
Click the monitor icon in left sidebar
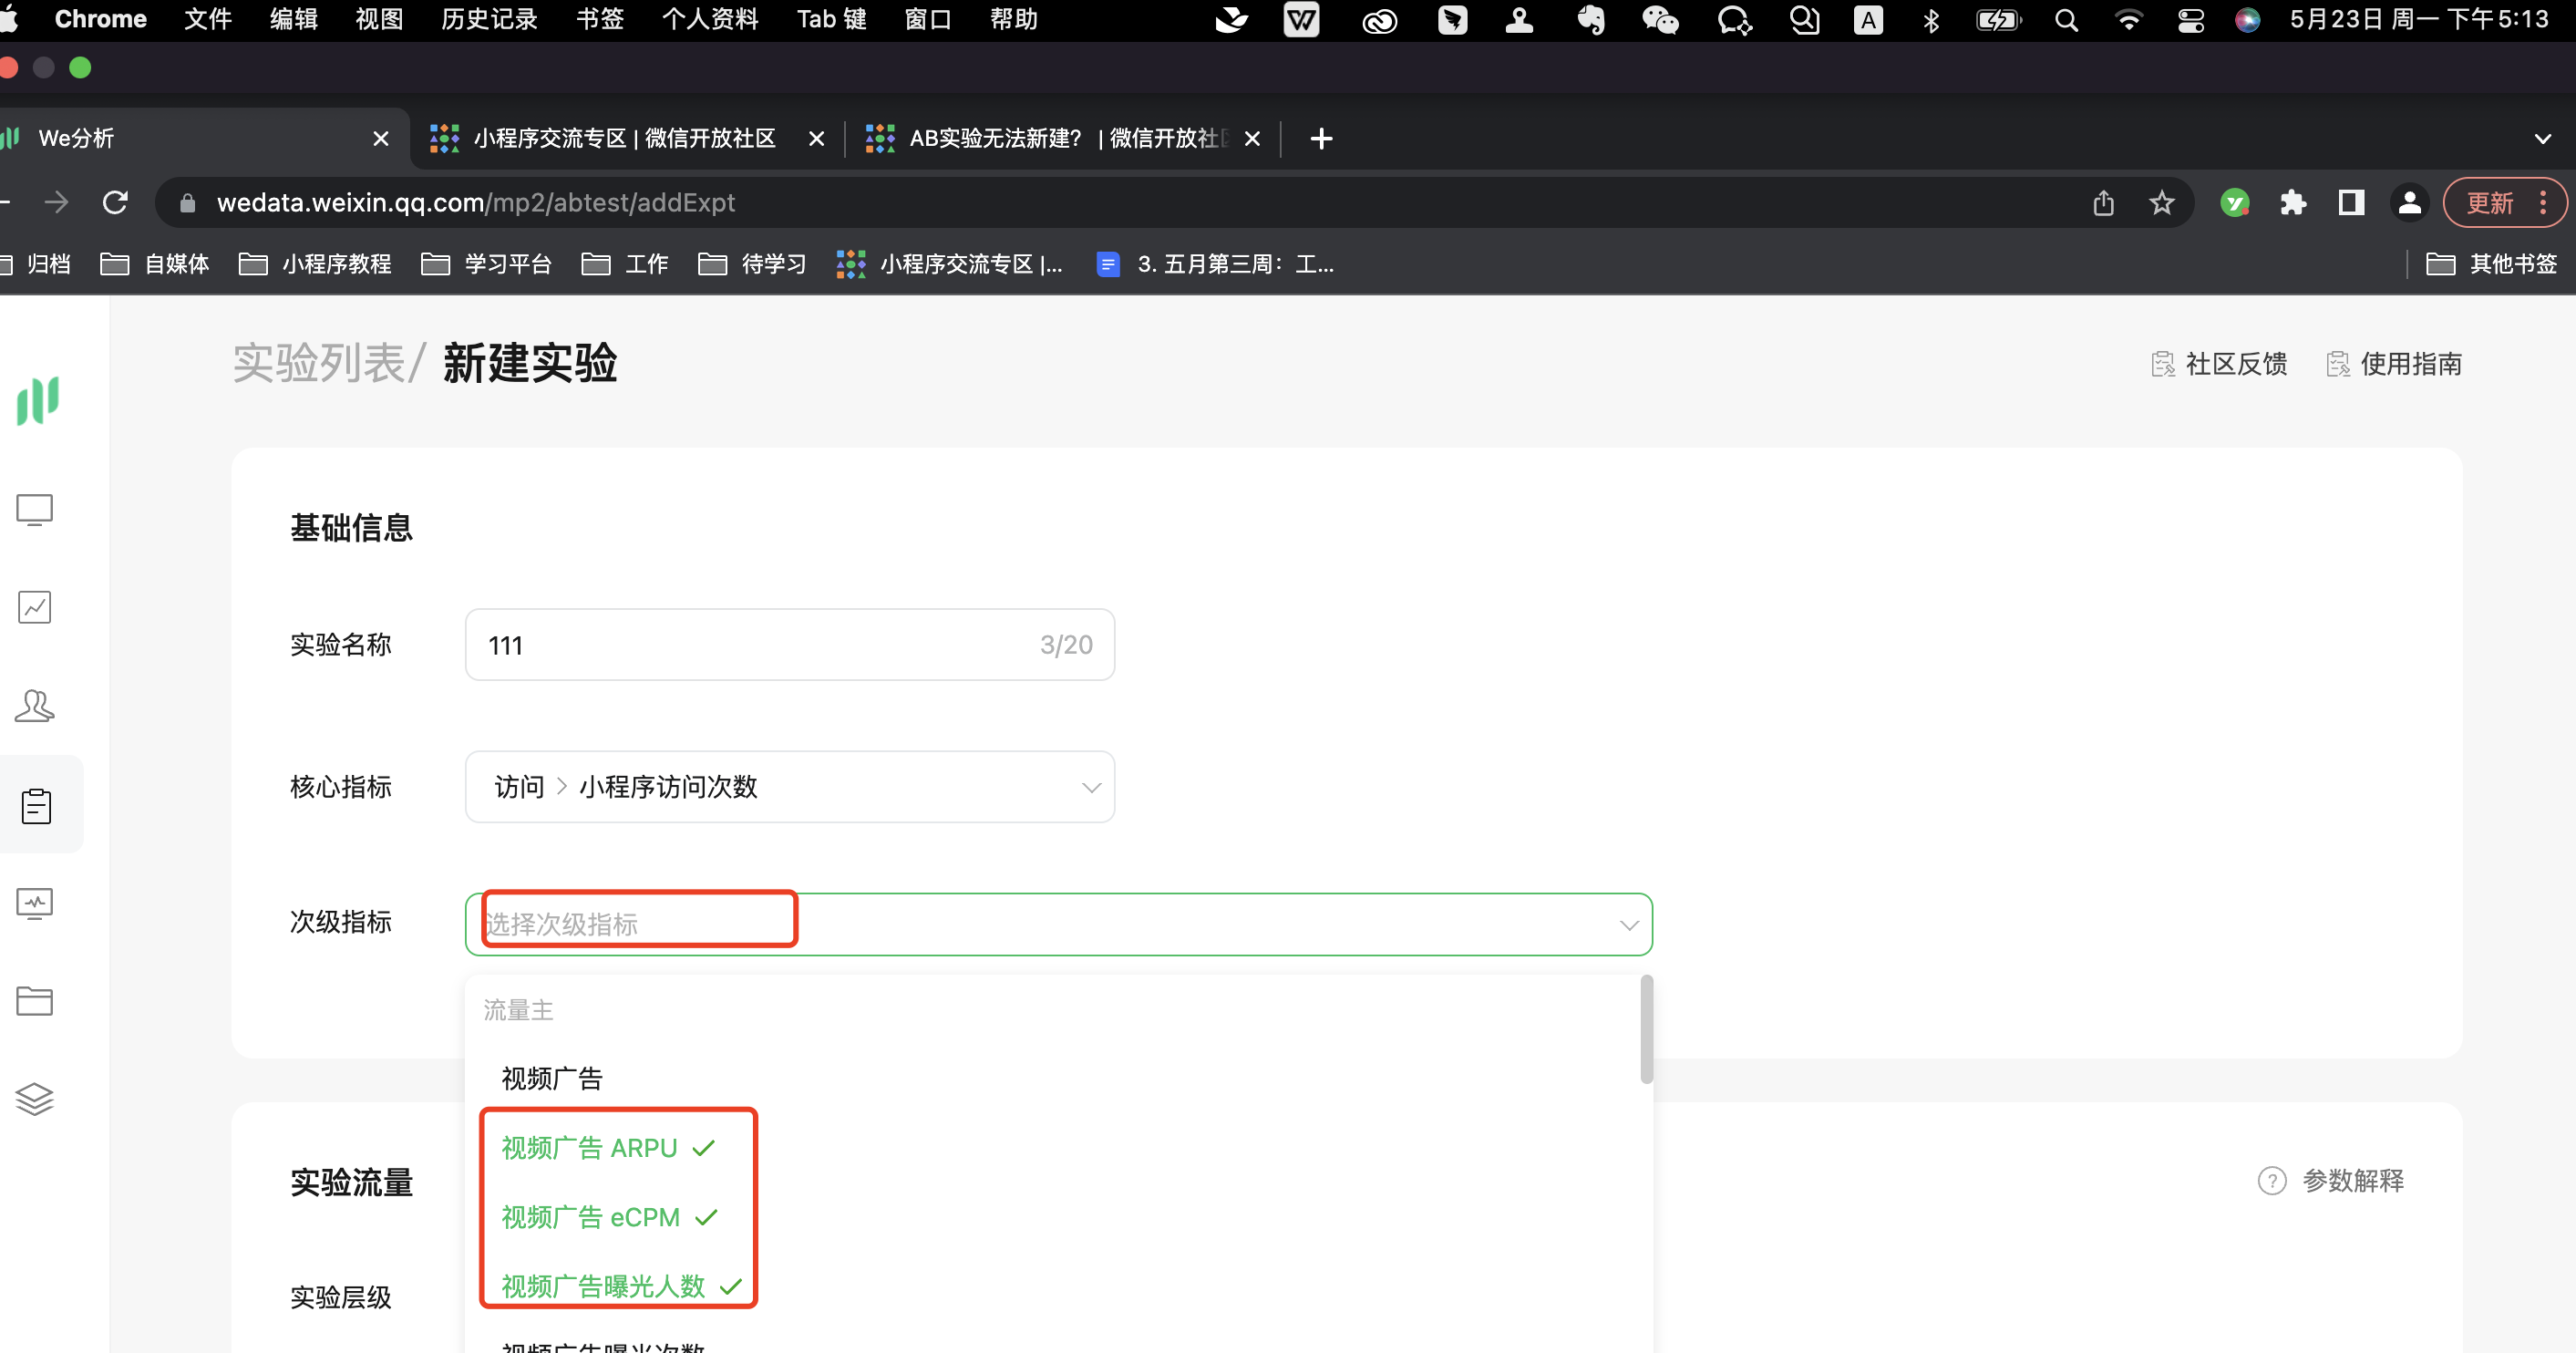click(34, 509)
